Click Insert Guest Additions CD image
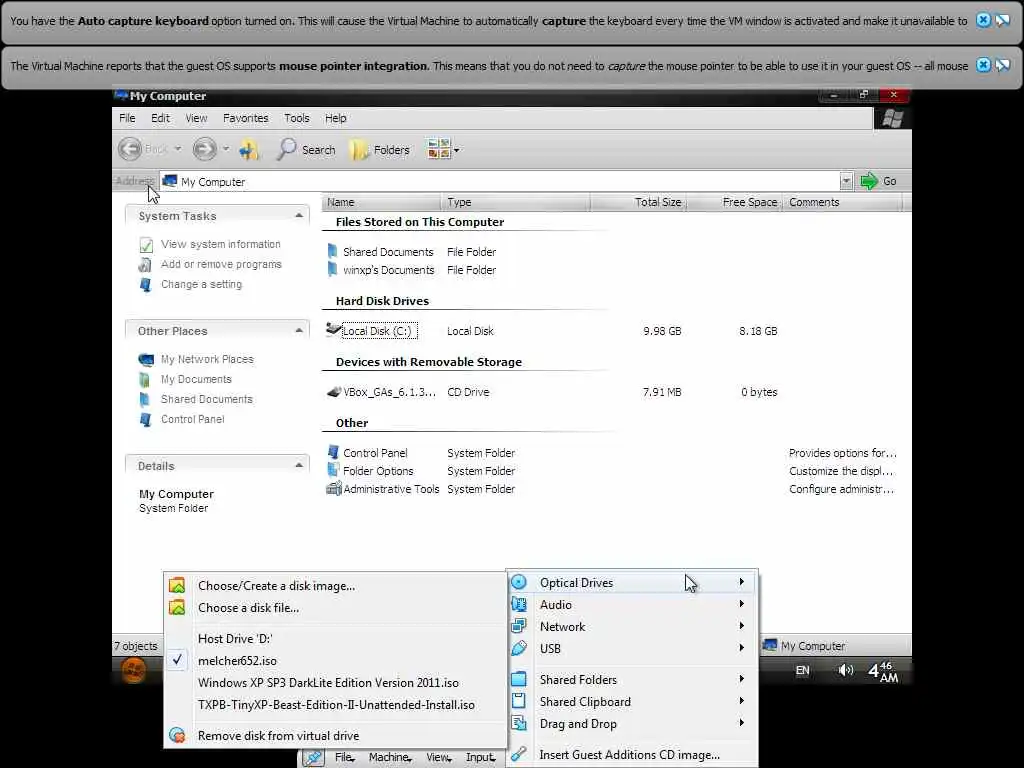This screenshot has width=1024, height=768. point(632,755)
